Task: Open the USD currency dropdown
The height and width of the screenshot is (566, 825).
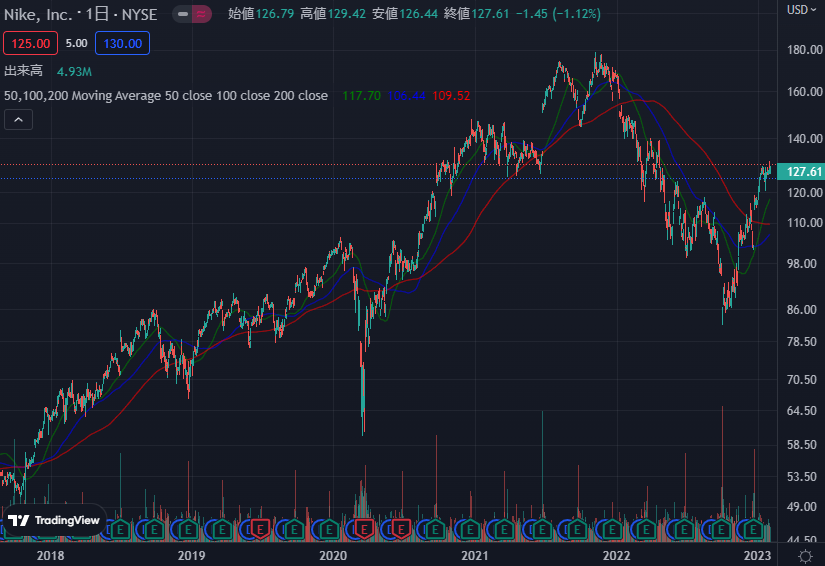Action: (x=801, y=10)
